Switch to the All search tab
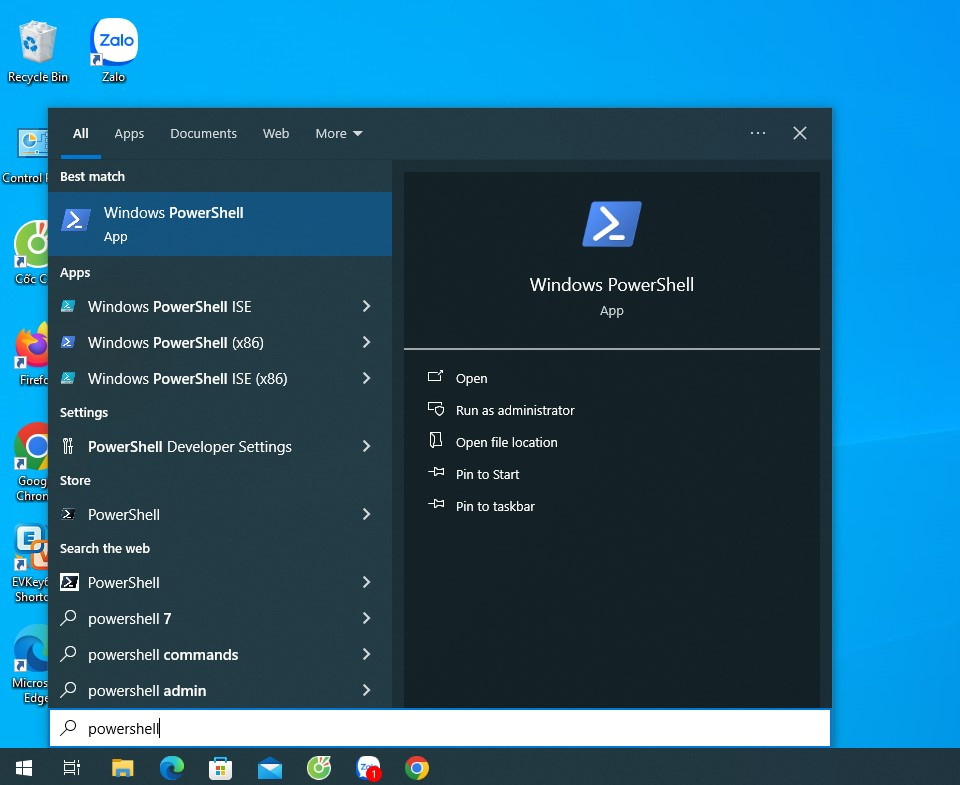The width and height of the screenshot is (960, 785). [x=81, y=133]
